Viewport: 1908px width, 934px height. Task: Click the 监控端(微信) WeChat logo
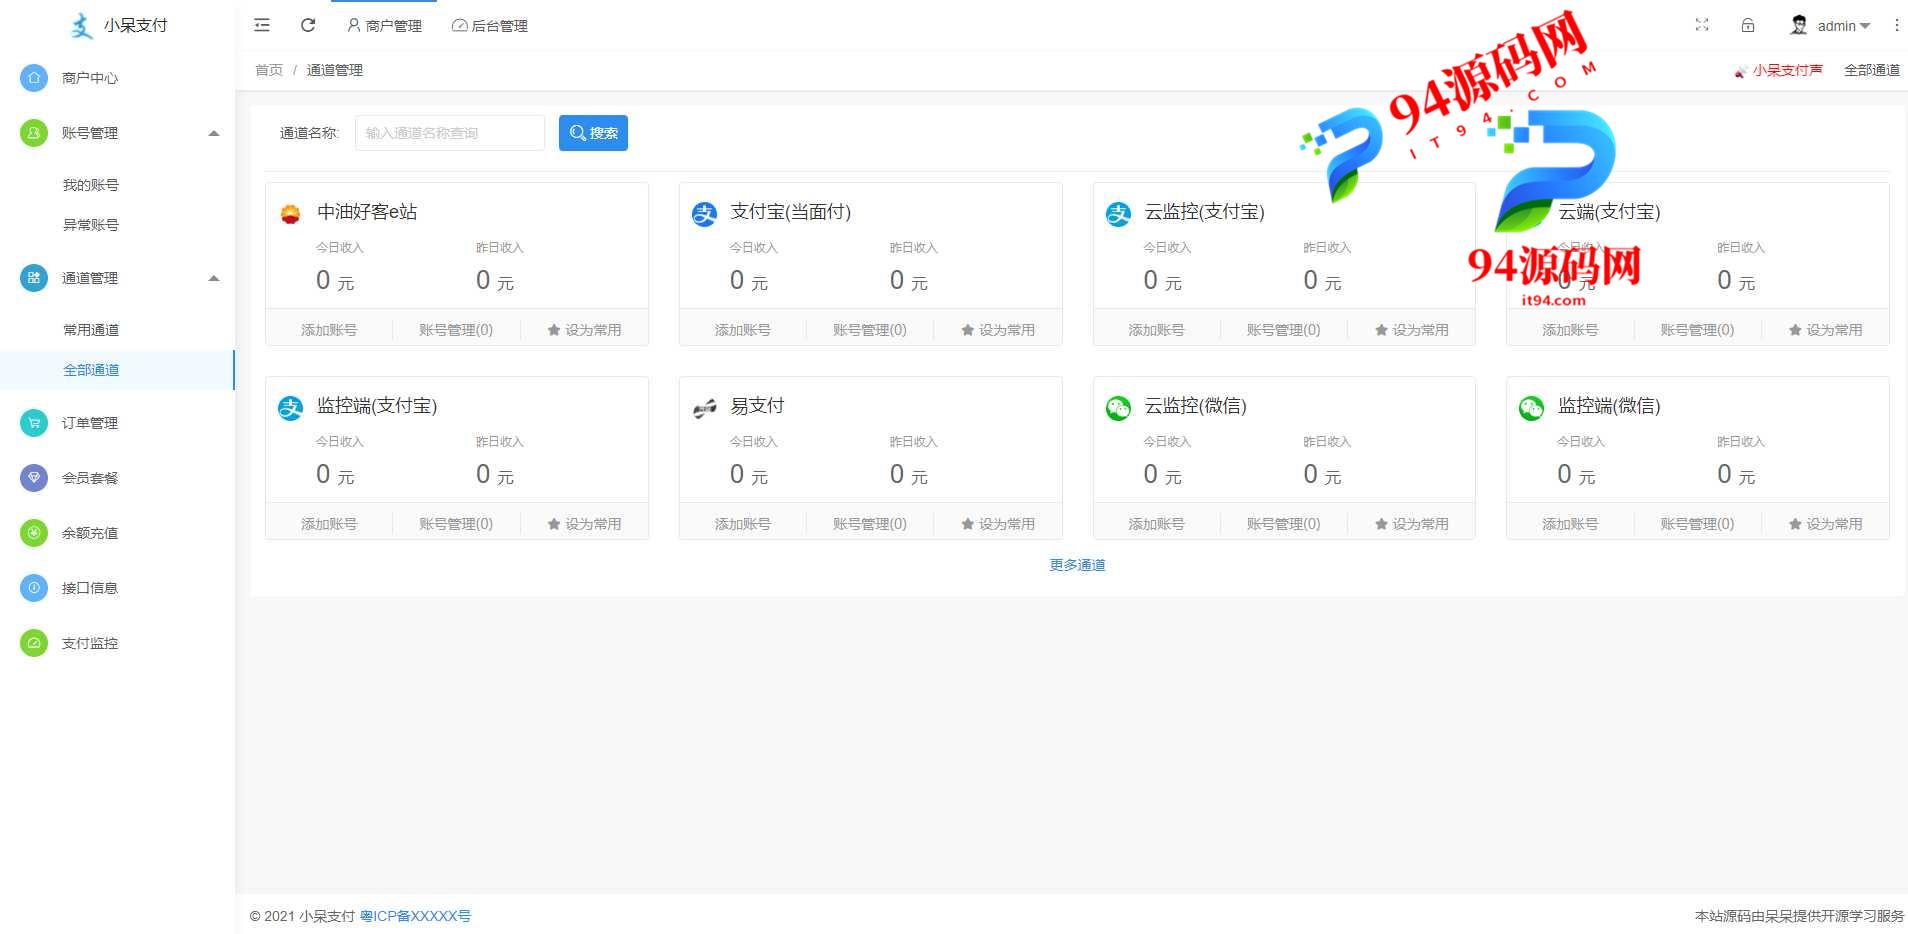1531,408
